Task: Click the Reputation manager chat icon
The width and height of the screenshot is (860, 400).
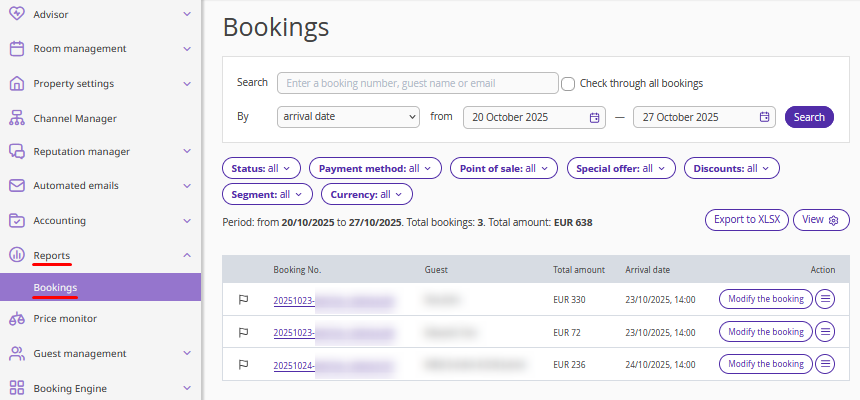Action: (16, 152)
